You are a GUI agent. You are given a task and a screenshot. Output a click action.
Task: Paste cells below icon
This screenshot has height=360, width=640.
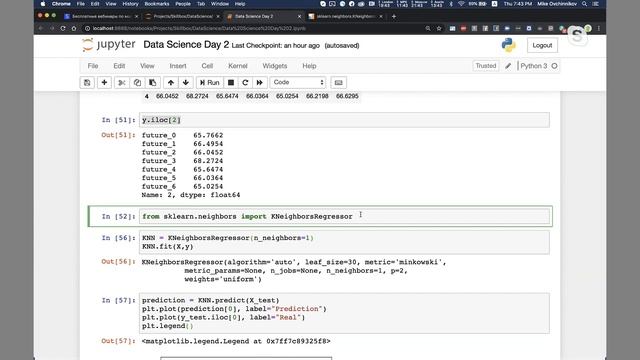click(x=152, y=82)
